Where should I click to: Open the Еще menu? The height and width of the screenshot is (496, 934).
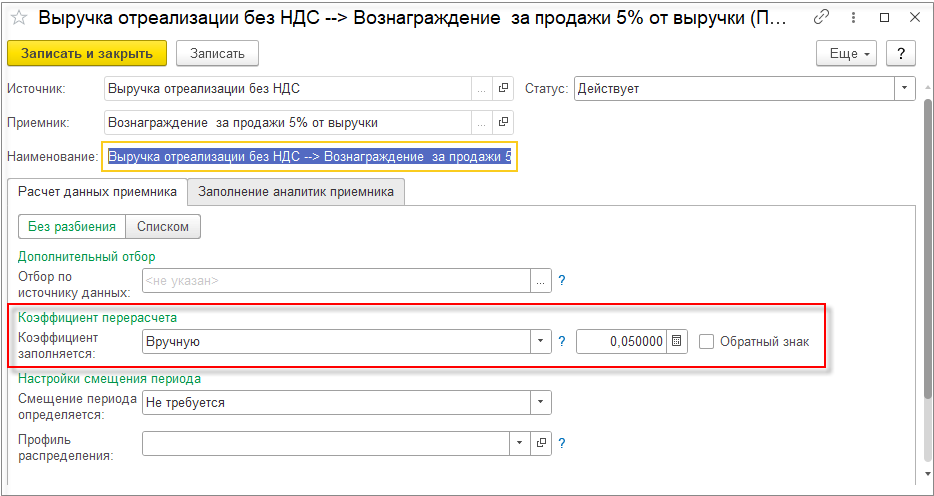tap(846, 53)
